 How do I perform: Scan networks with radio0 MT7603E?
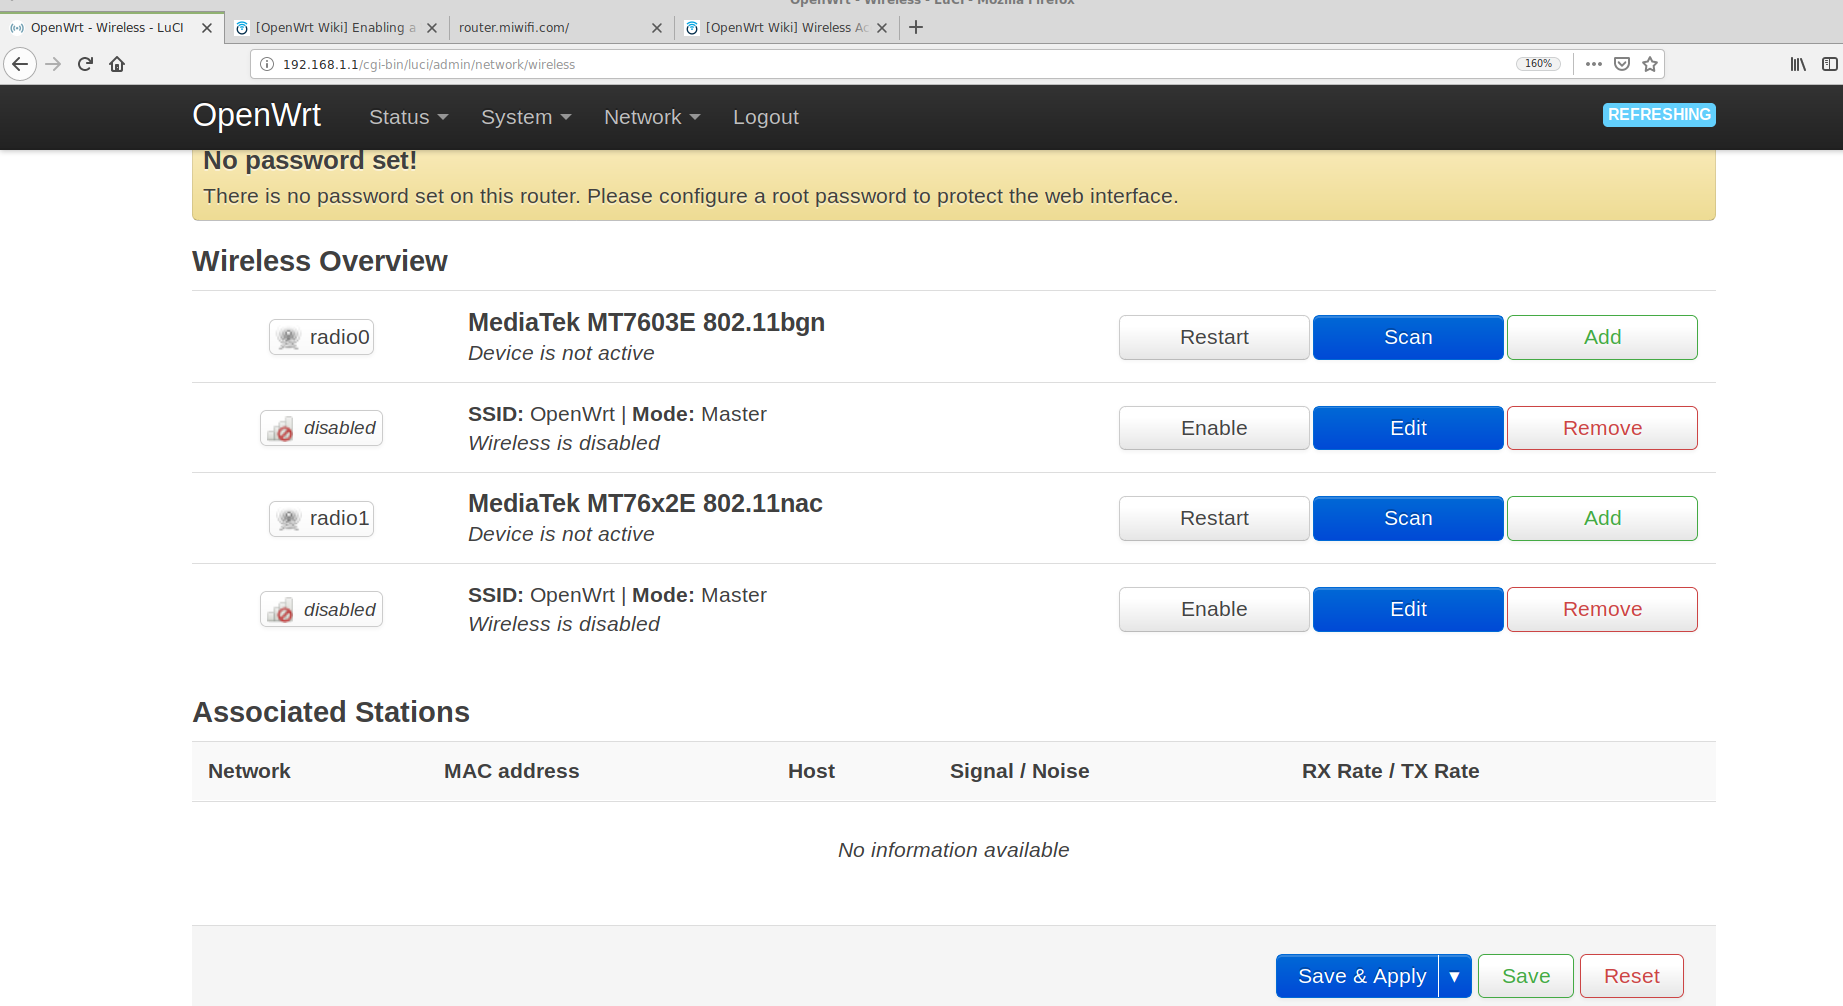click(1408, 337)
